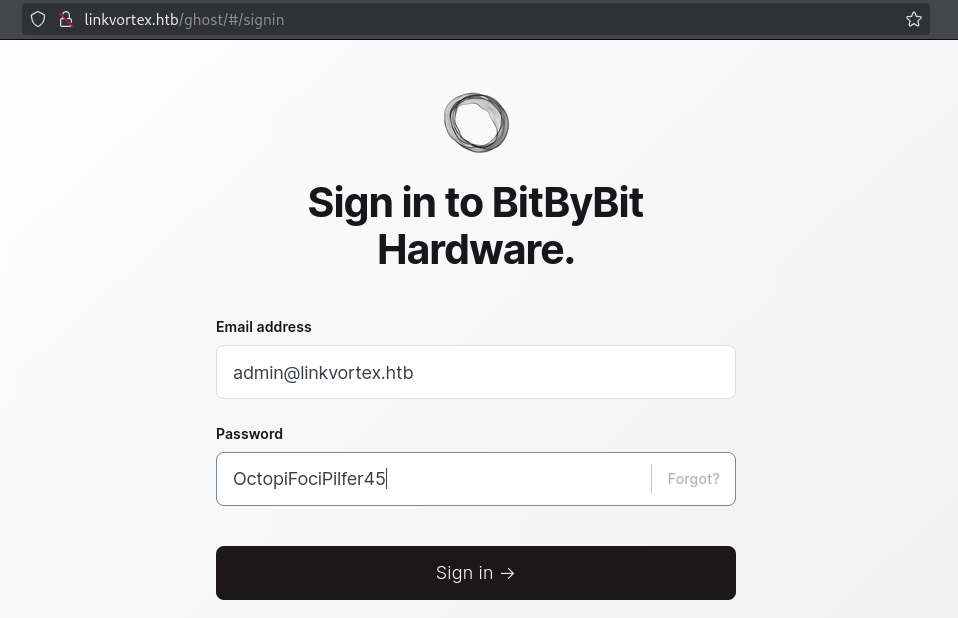Focus the Password input field
Image resolution: width=958 pixels, height=618 pixels.
434,479
